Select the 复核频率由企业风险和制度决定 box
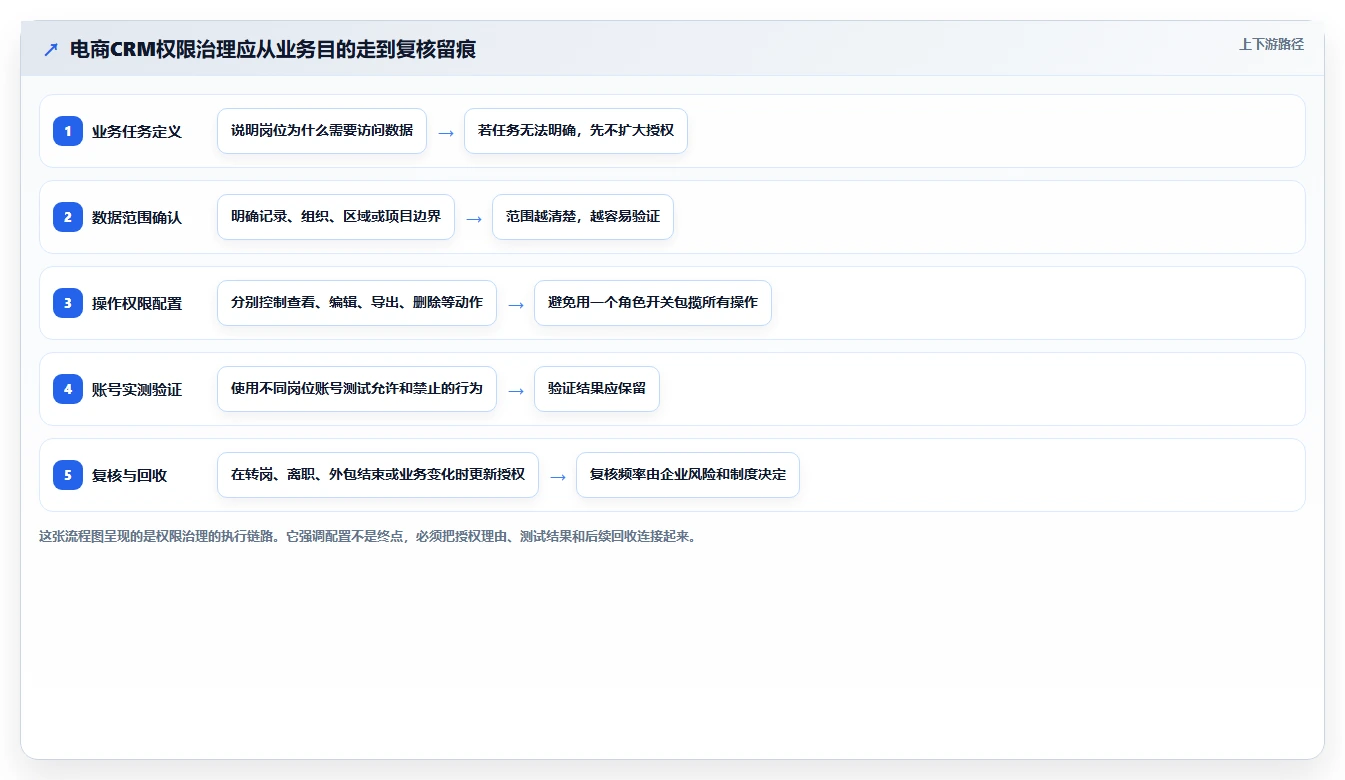The width and height of the screenshot is (1345, 780). (x=688, y=475)
